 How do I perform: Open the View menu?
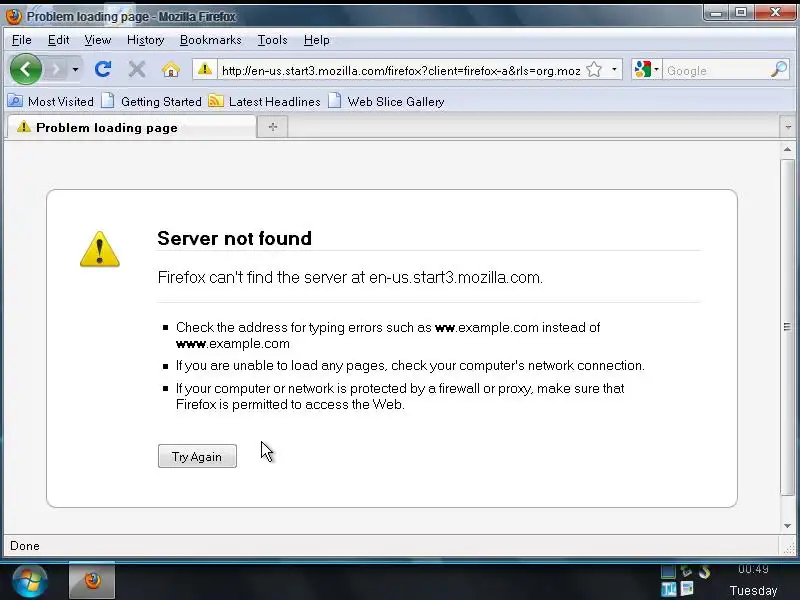97,40
